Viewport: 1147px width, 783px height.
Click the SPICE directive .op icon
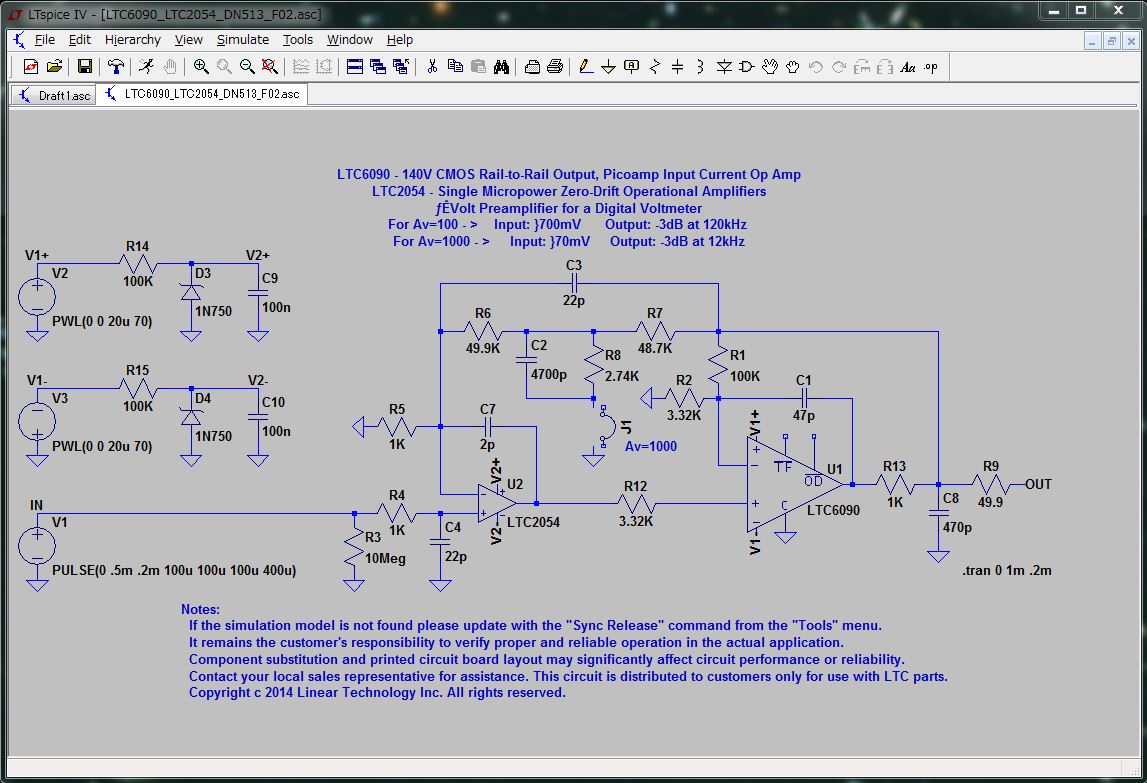(930, 67)
